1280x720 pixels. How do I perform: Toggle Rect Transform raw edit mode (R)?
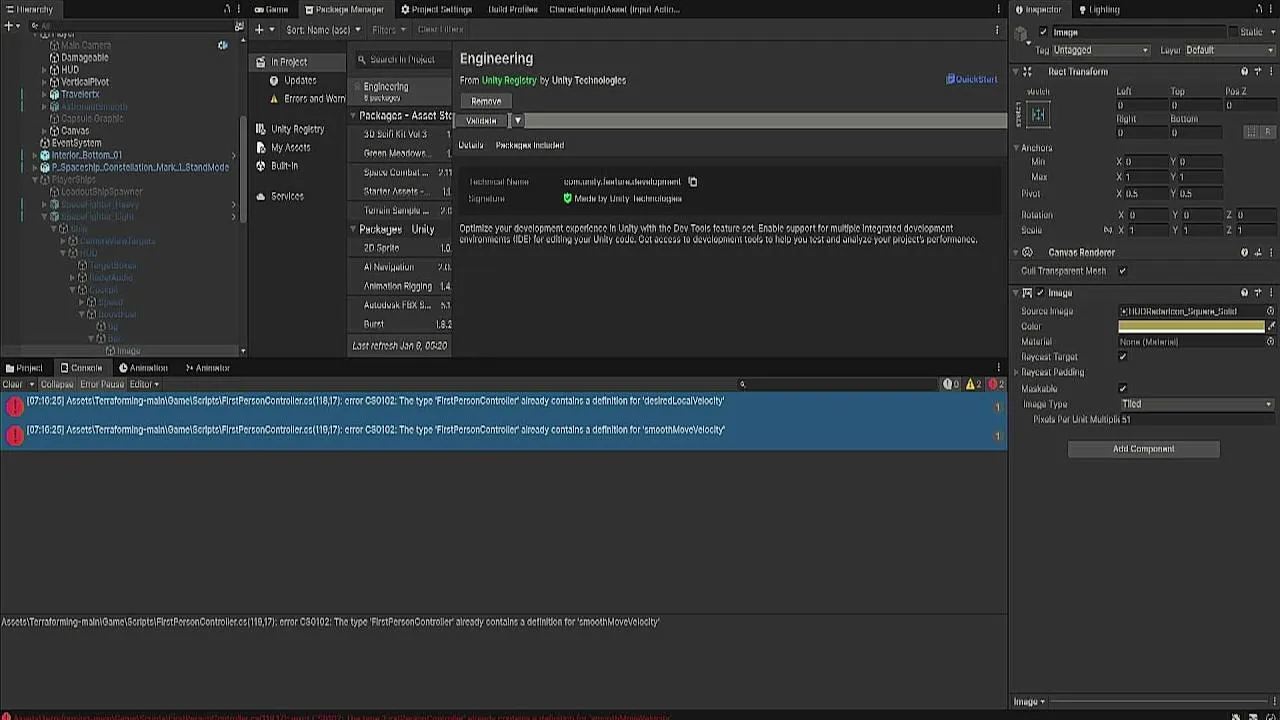pyautogui.click(x=1267, y=132)
